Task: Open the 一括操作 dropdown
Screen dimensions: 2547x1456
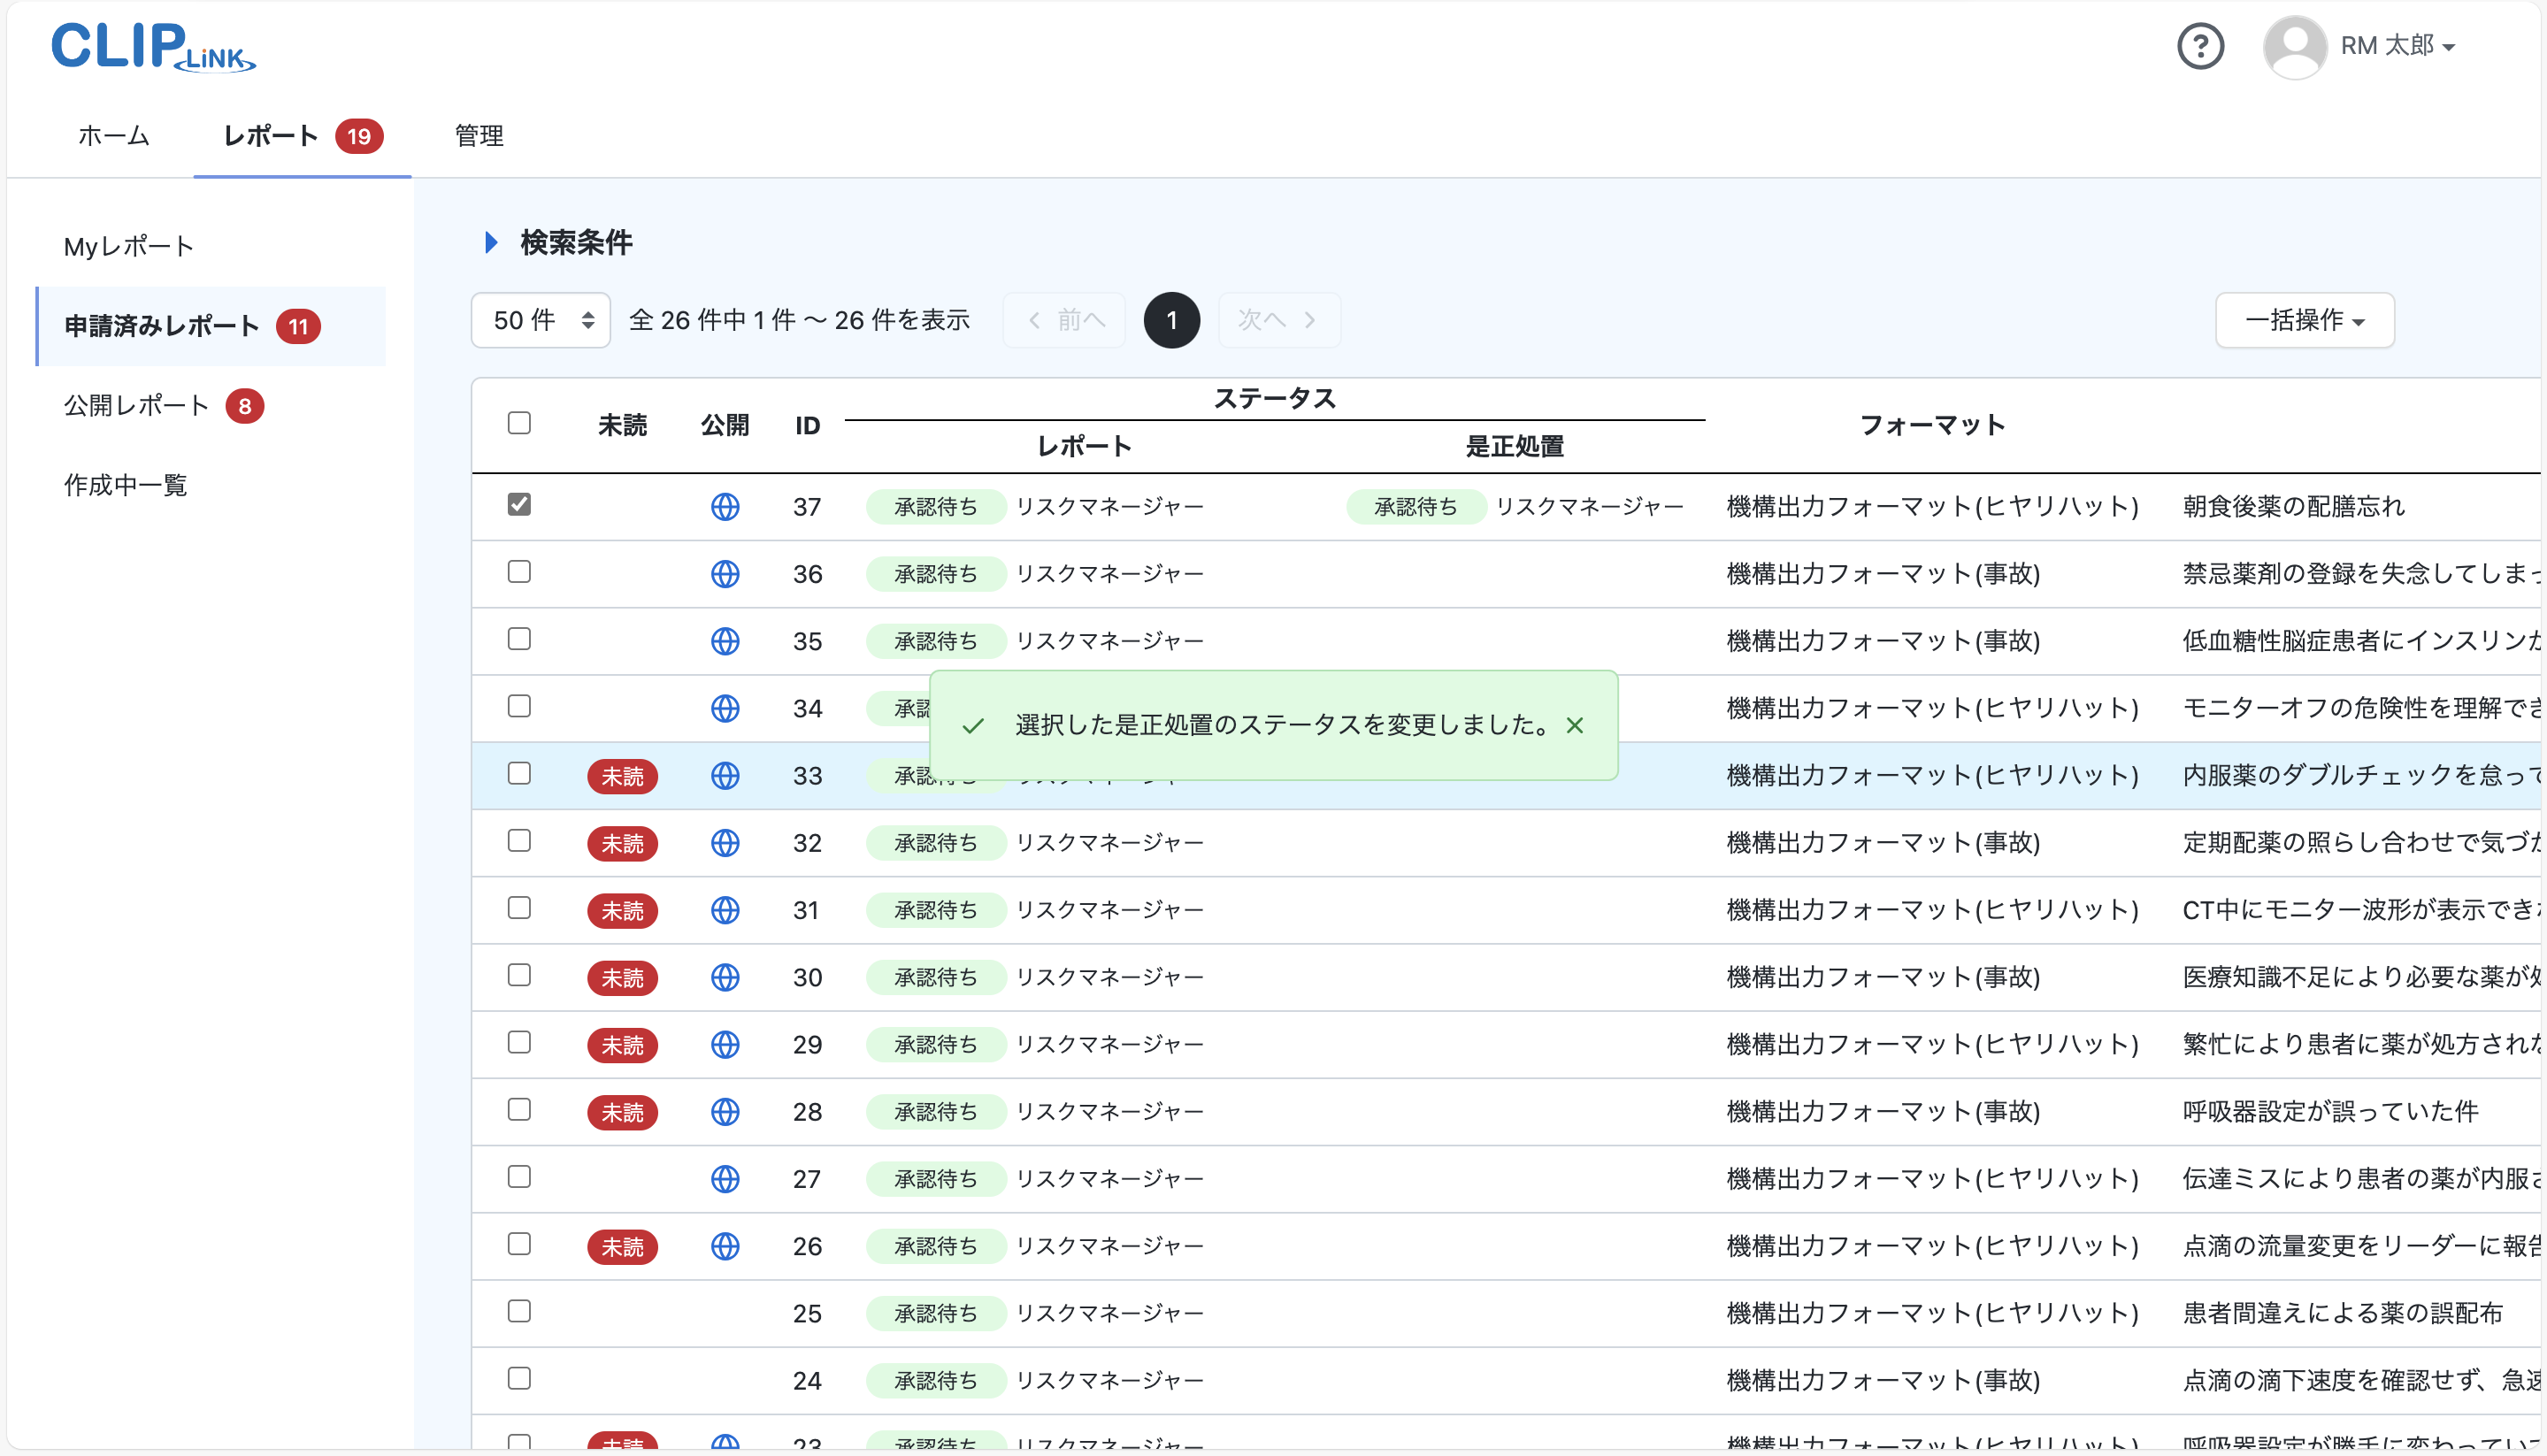Action: pyautogui.click(x=2303, y=320)
